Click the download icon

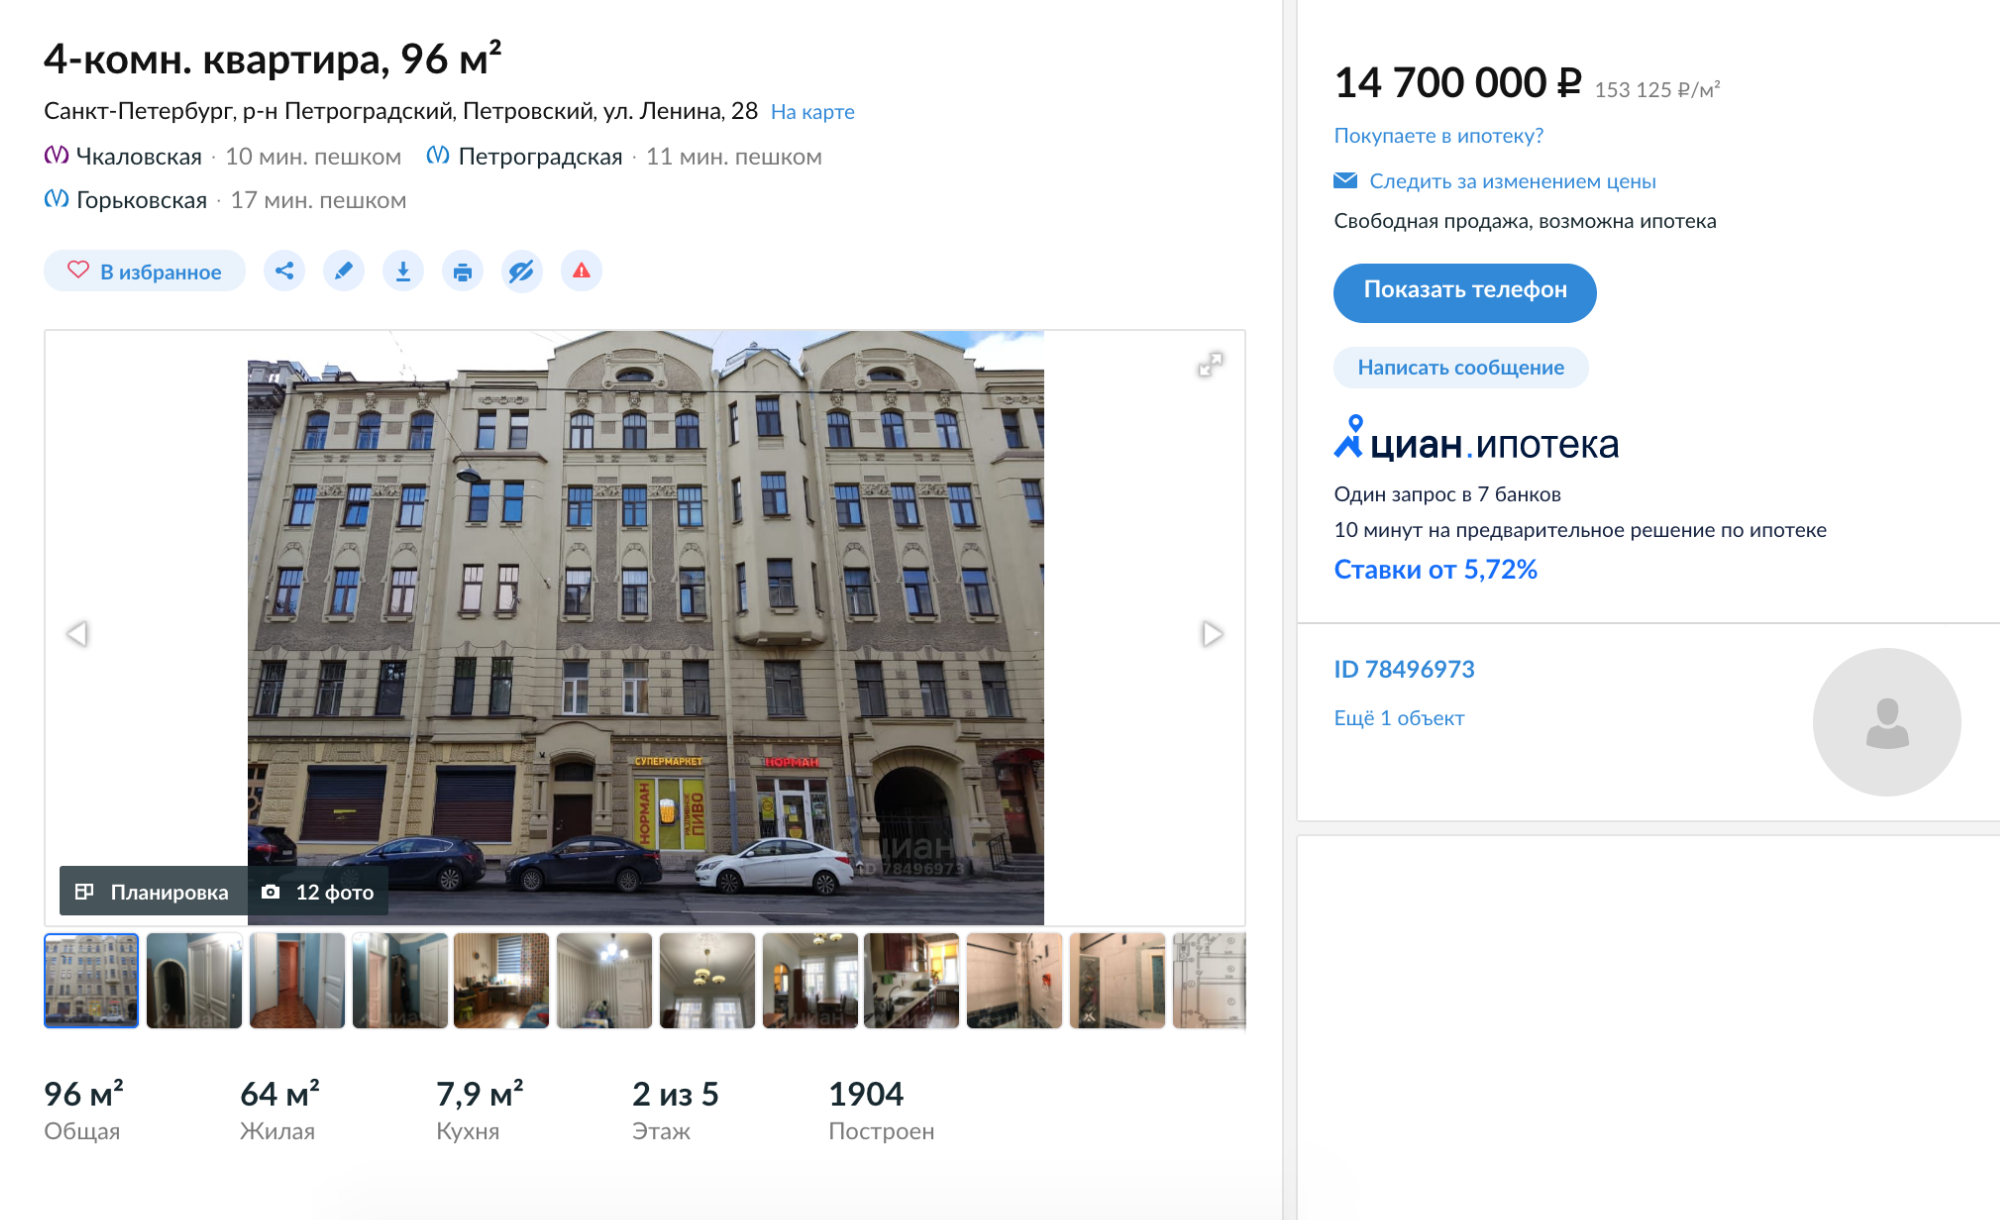point(403,271)
